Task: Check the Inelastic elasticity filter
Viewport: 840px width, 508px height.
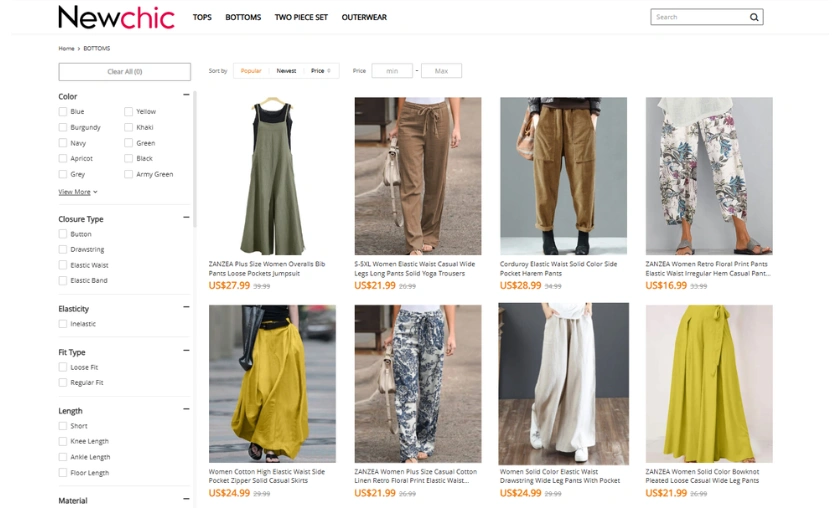Action: pos(63,324)
